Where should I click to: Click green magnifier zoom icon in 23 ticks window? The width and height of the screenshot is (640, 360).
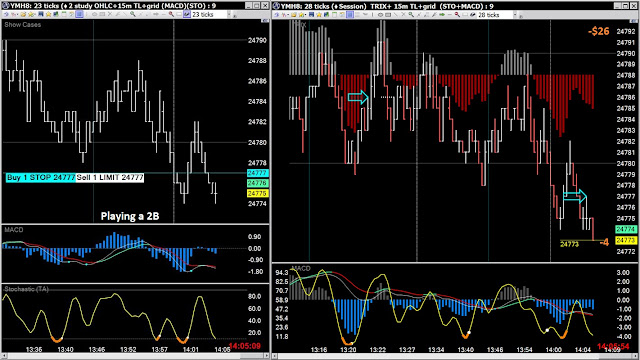pyautogui.click(x=132, y=14)
